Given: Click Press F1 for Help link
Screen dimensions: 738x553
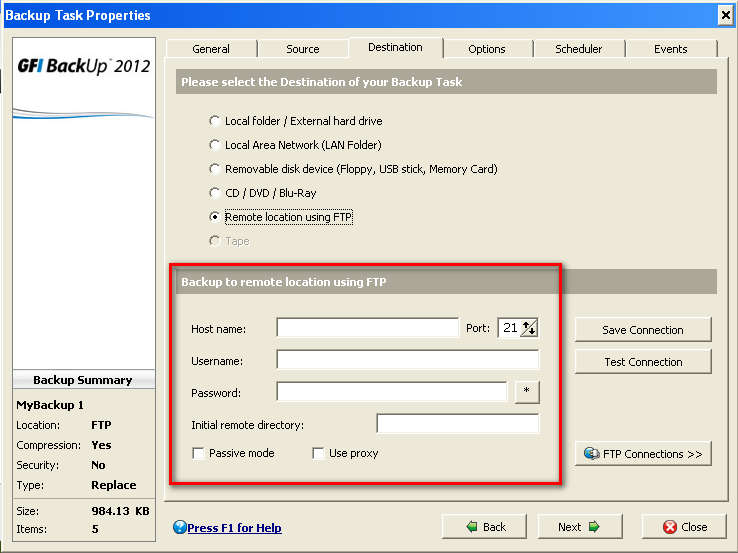Looking at the screenshot, I should pos(234,528).
